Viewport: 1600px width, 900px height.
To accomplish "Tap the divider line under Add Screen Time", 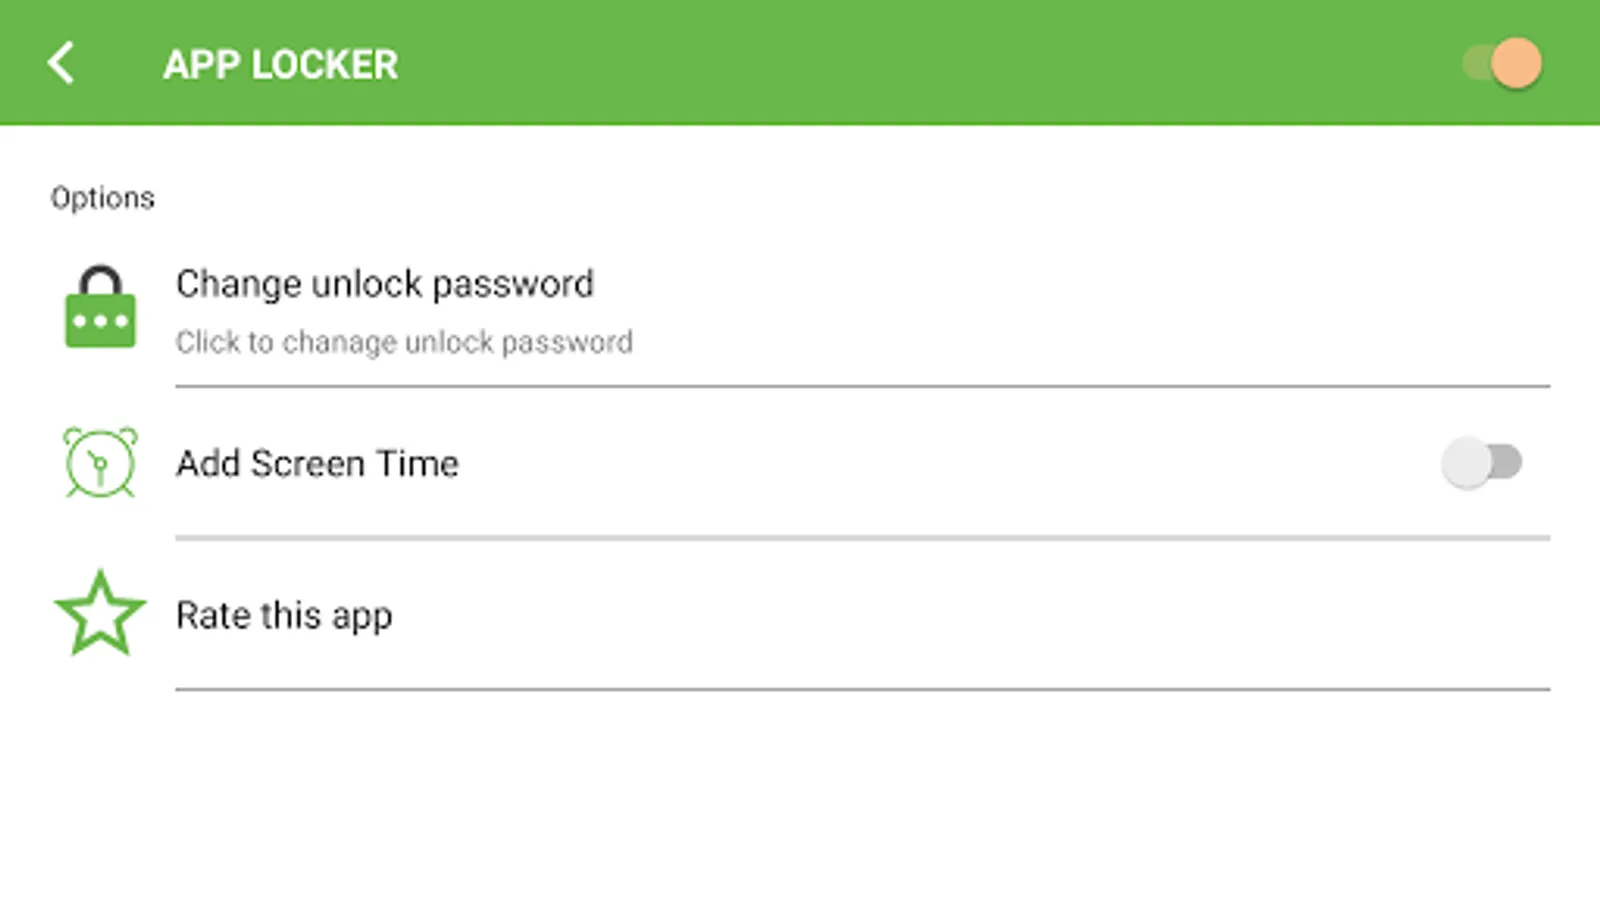I will pos(862,538).
